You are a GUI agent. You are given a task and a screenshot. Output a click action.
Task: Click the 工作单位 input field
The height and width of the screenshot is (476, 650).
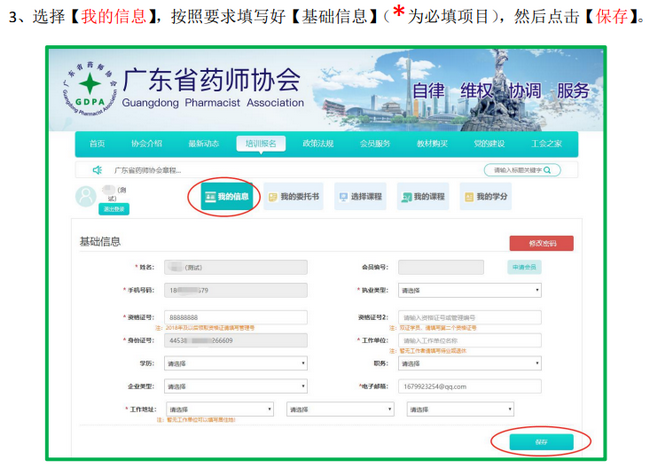tap(469, 340)
